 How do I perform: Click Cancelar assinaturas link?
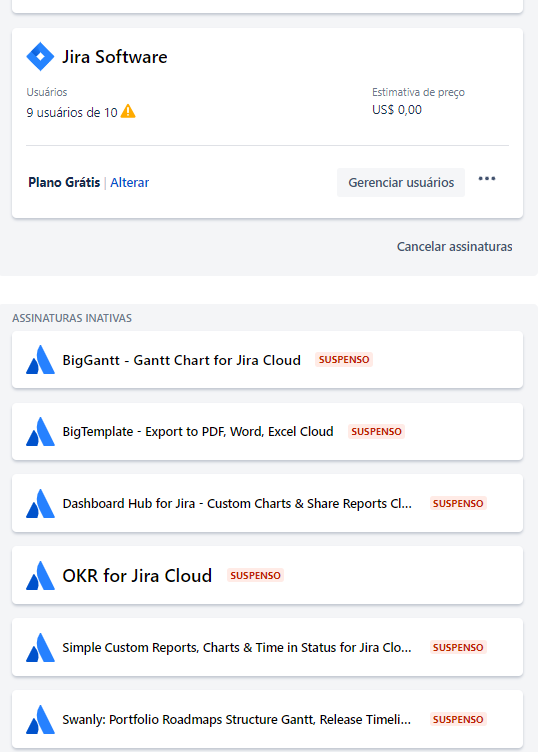pyautogui.click(x=455, y=247)
